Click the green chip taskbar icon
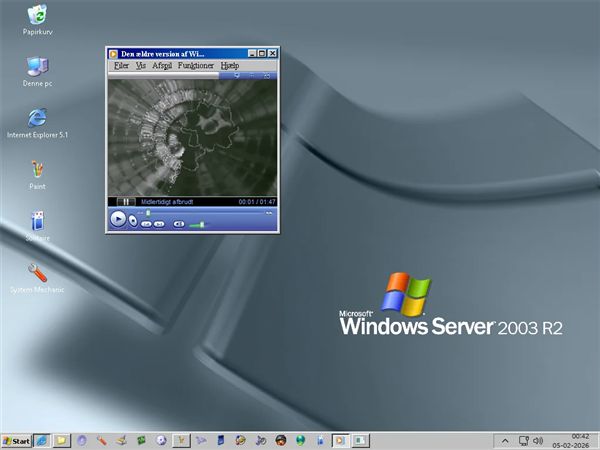This screenshot has width=600, height=450. (142, 441)
